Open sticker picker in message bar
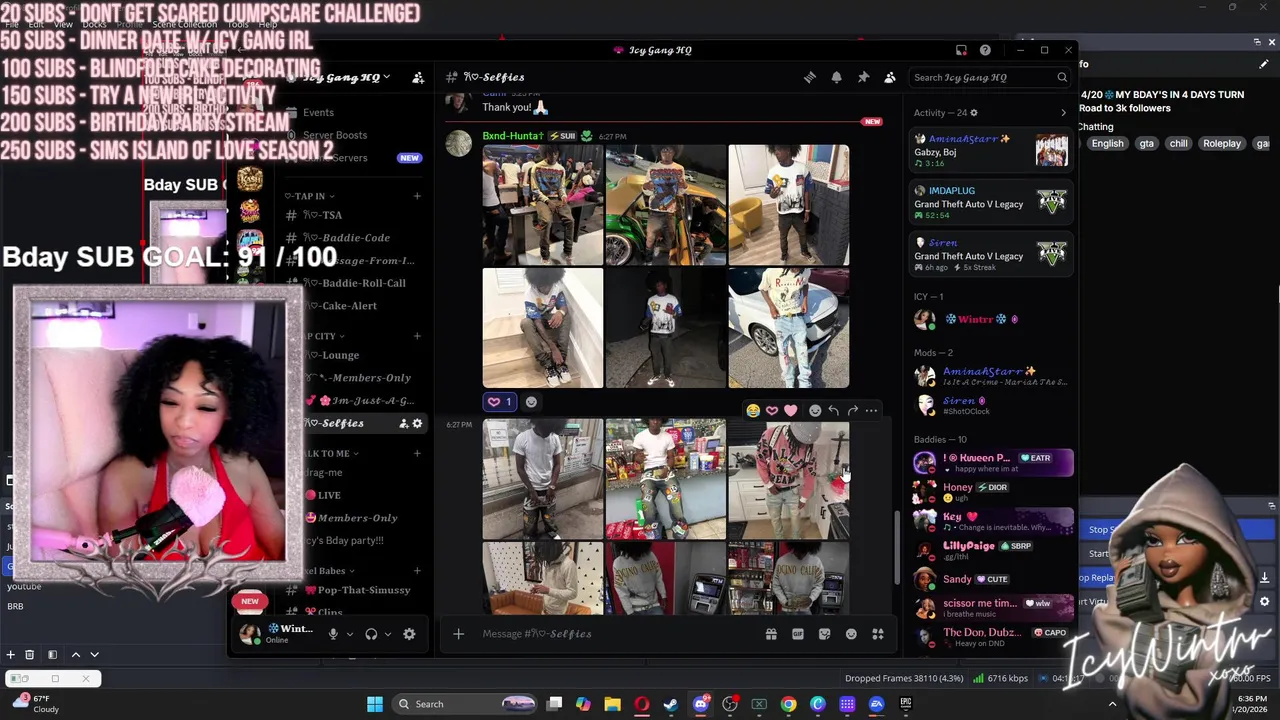The height and width of the screenshot is (720, 1280). (824, 634)
